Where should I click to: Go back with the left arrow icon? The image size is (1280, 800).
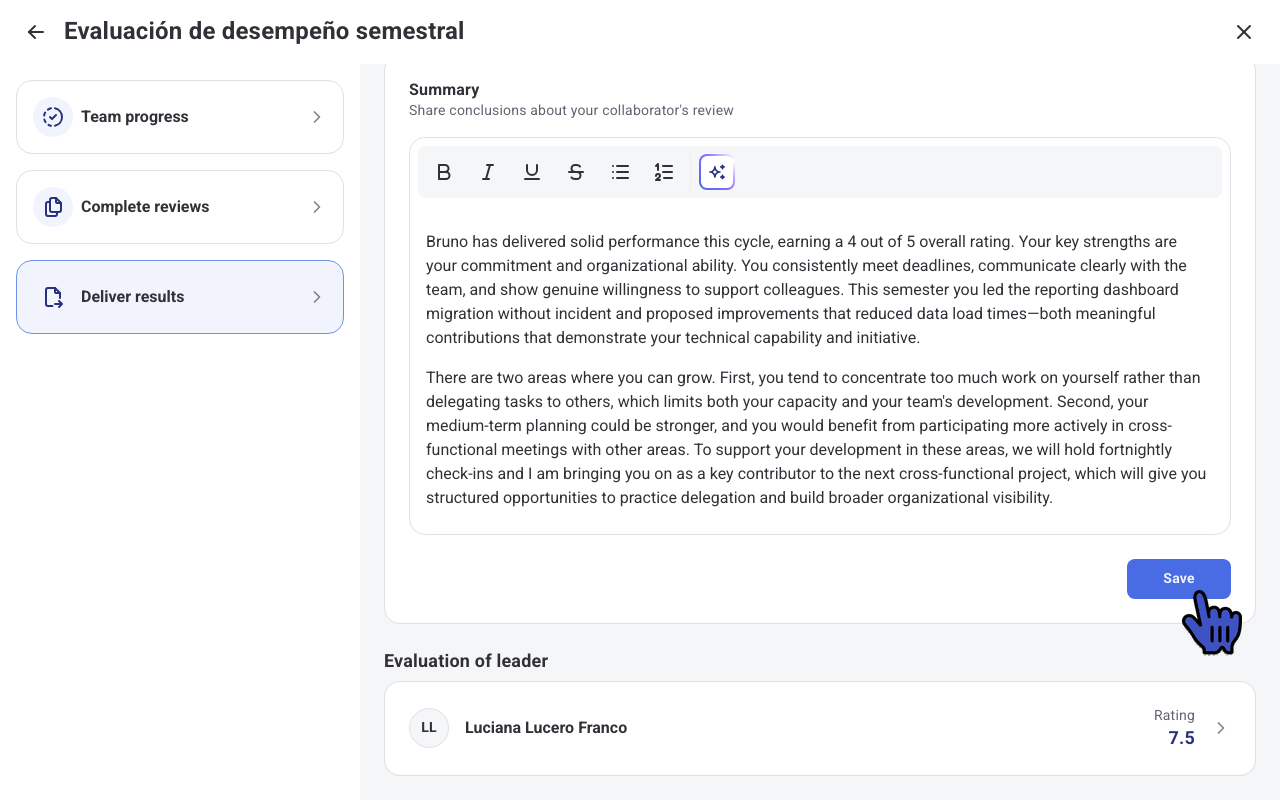coord(36,32)
